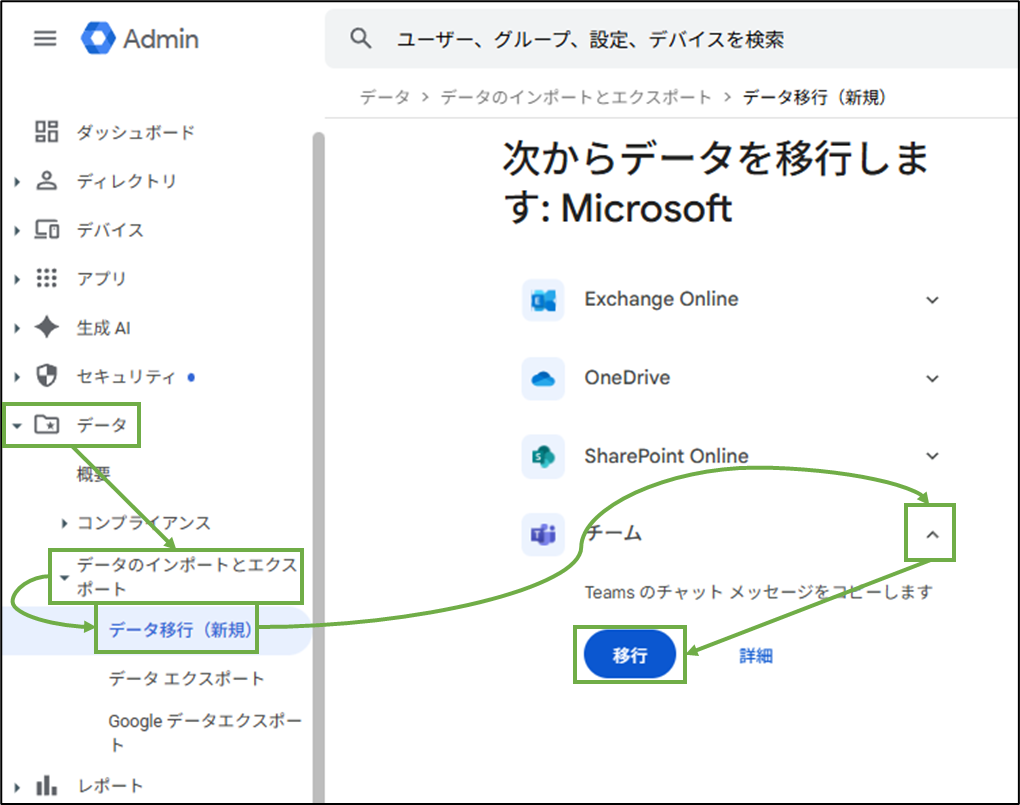Click the Teams product icon
The image size is (1020, 805).
(x=543, y=534)
